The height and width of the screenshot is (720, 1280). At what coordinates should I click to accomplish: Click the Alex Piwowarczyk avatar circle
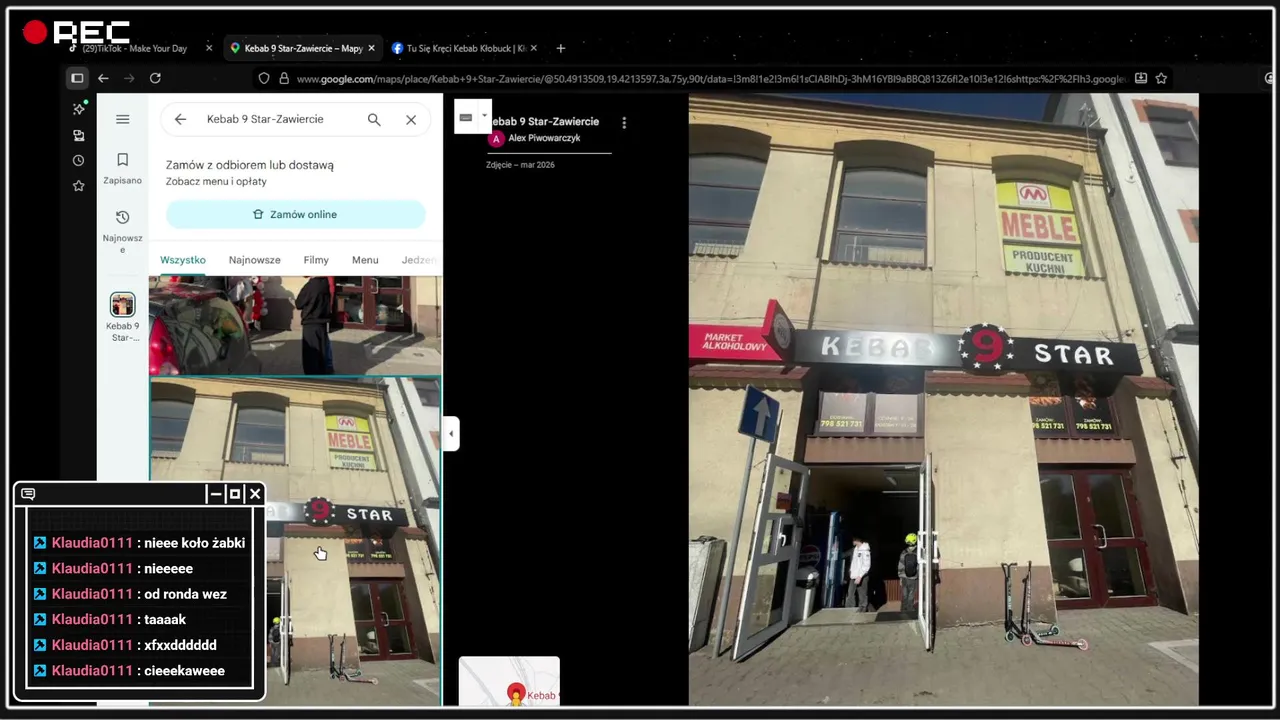[495, 139]
